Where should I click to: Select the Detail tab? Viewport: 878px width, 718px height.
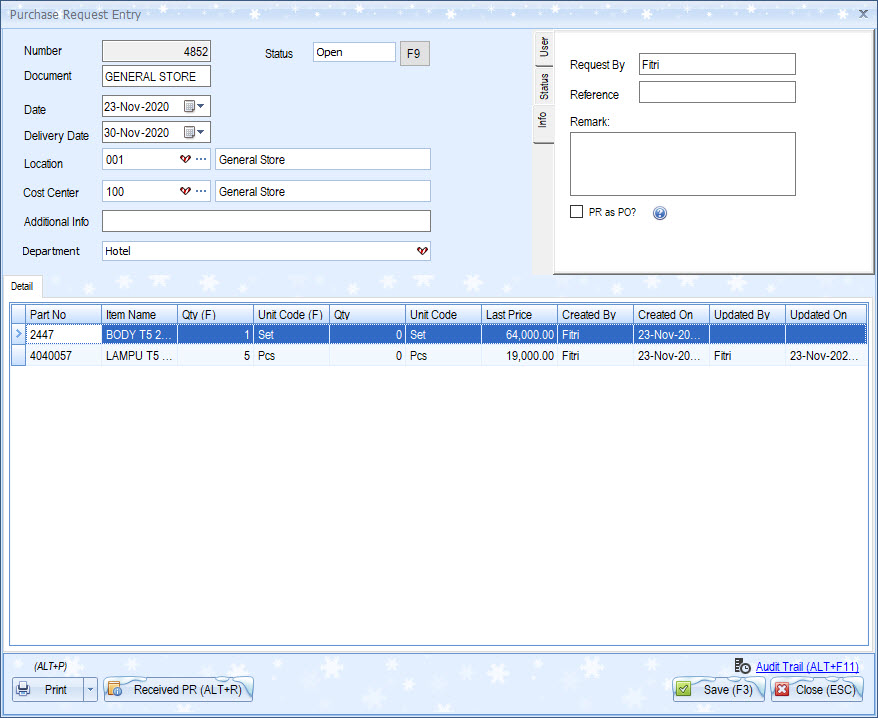point(22,287)
